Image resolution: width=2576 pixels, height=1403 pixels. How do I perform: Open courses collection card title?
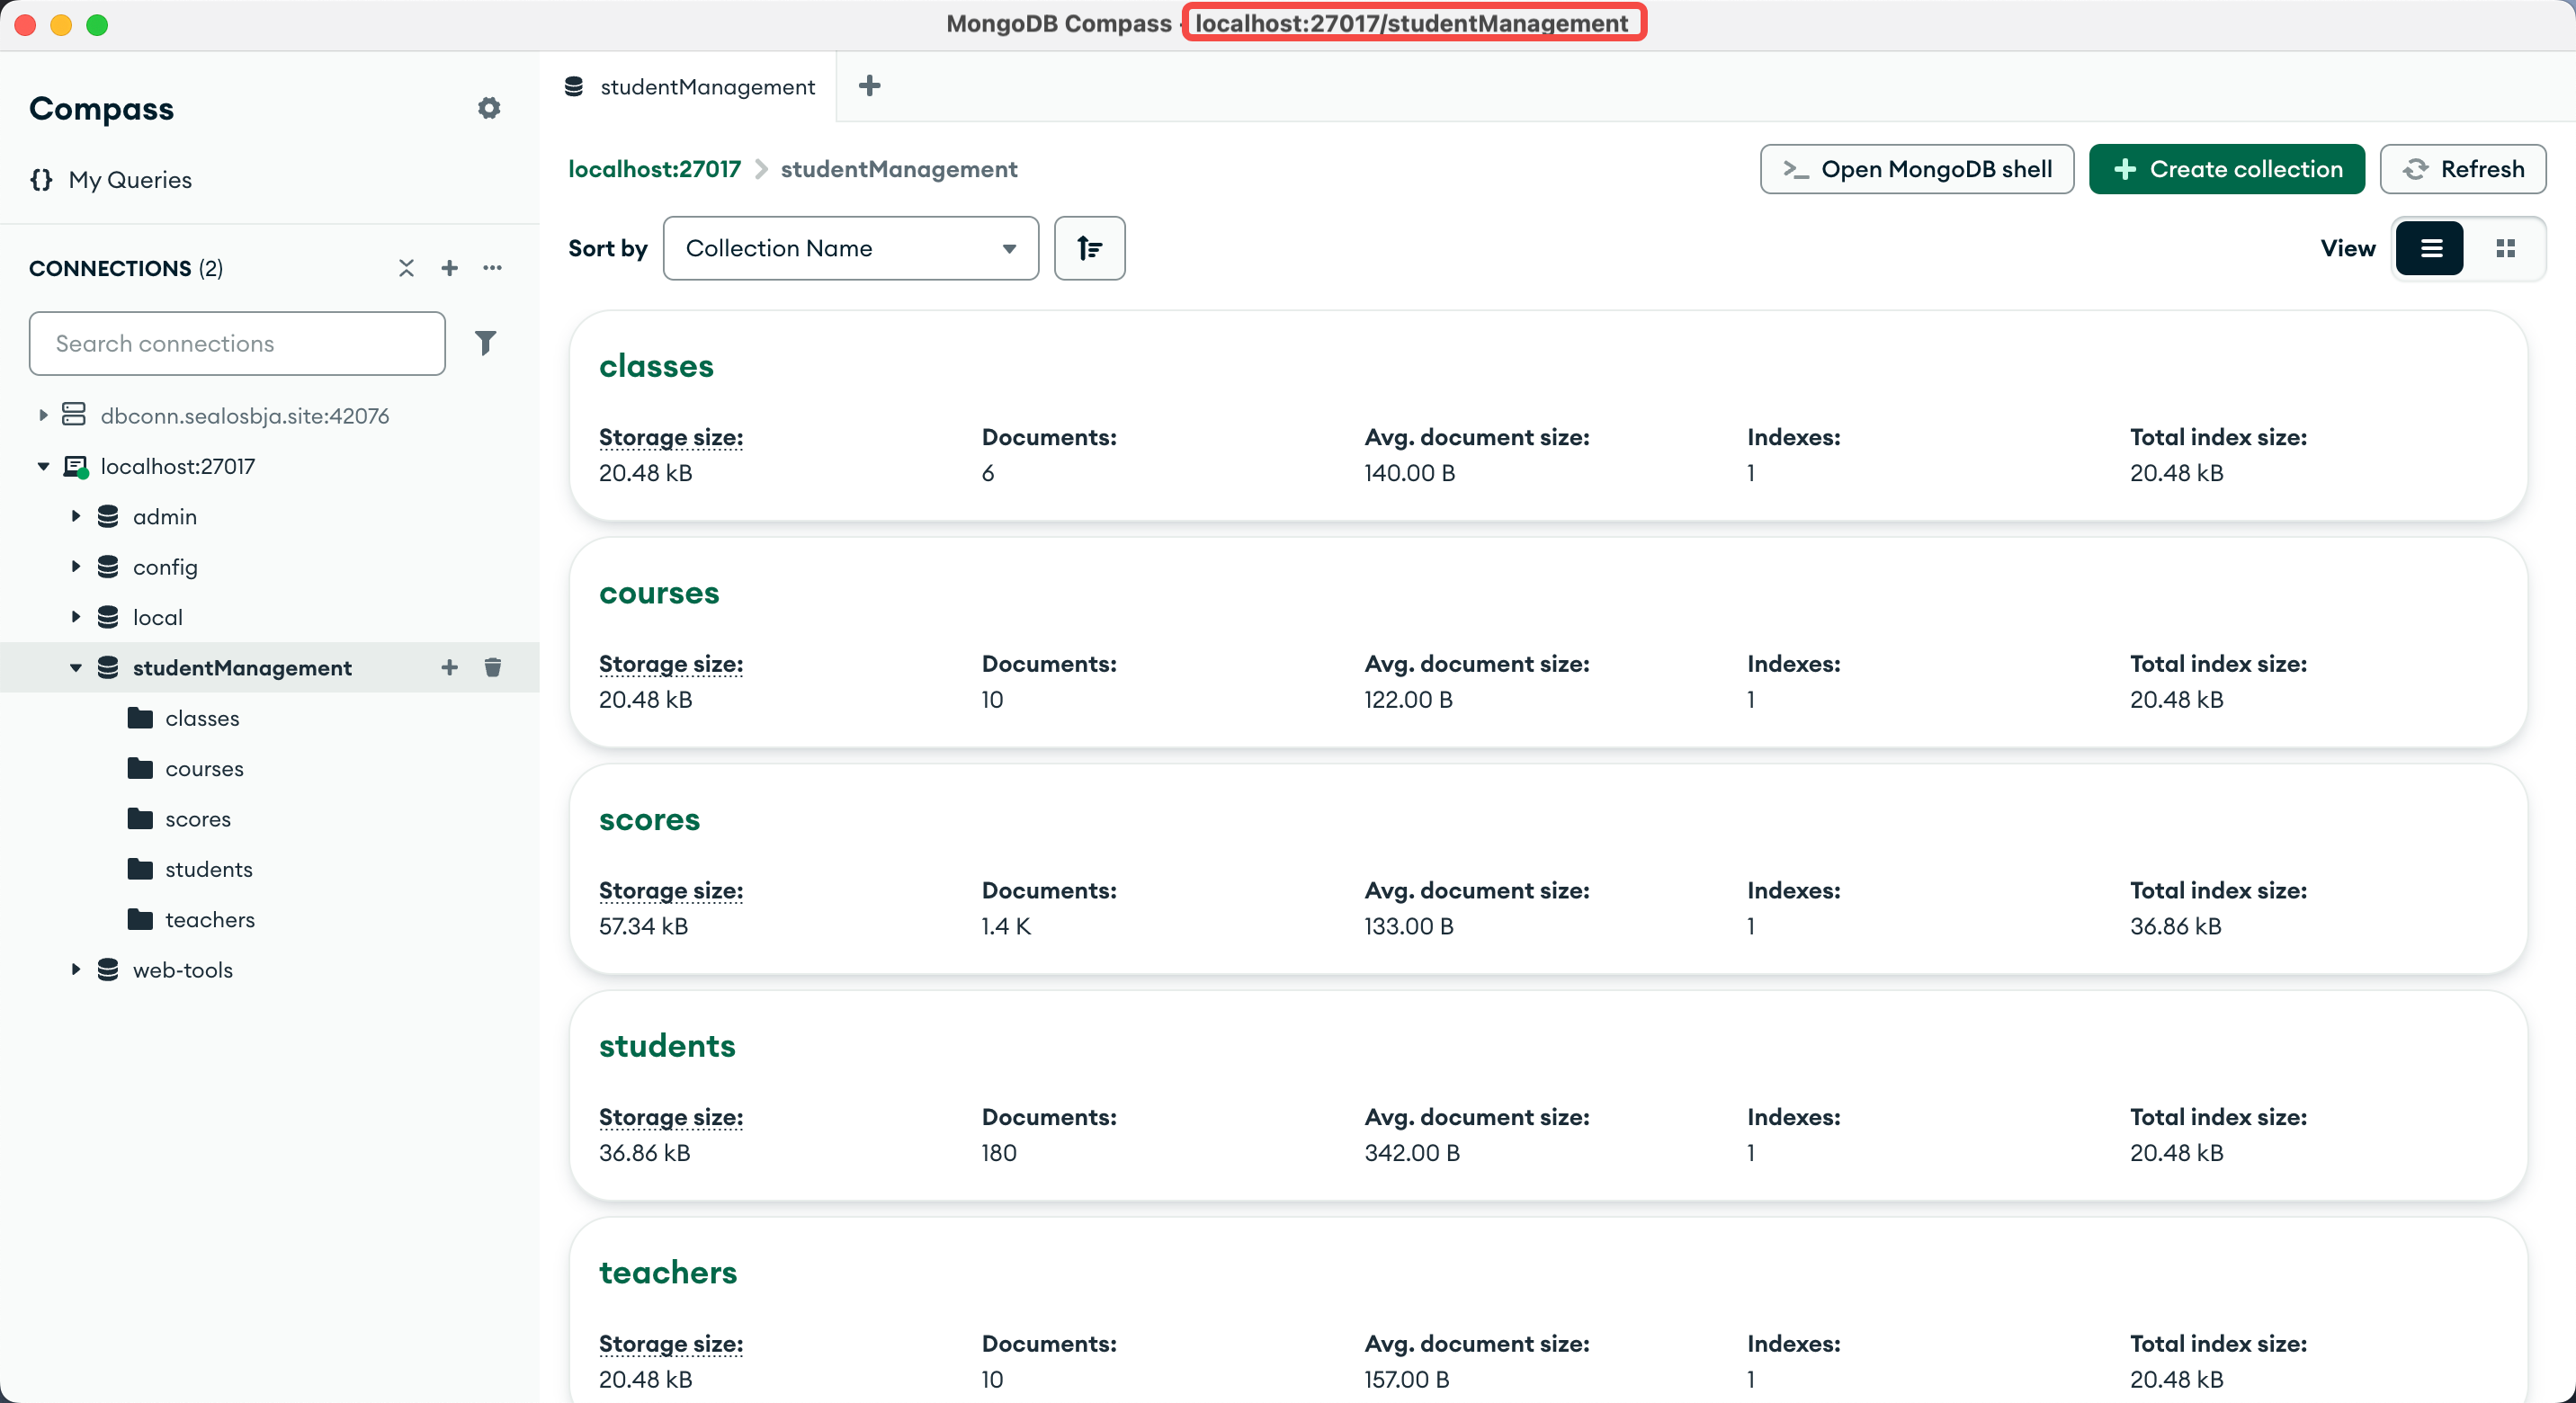659,593
